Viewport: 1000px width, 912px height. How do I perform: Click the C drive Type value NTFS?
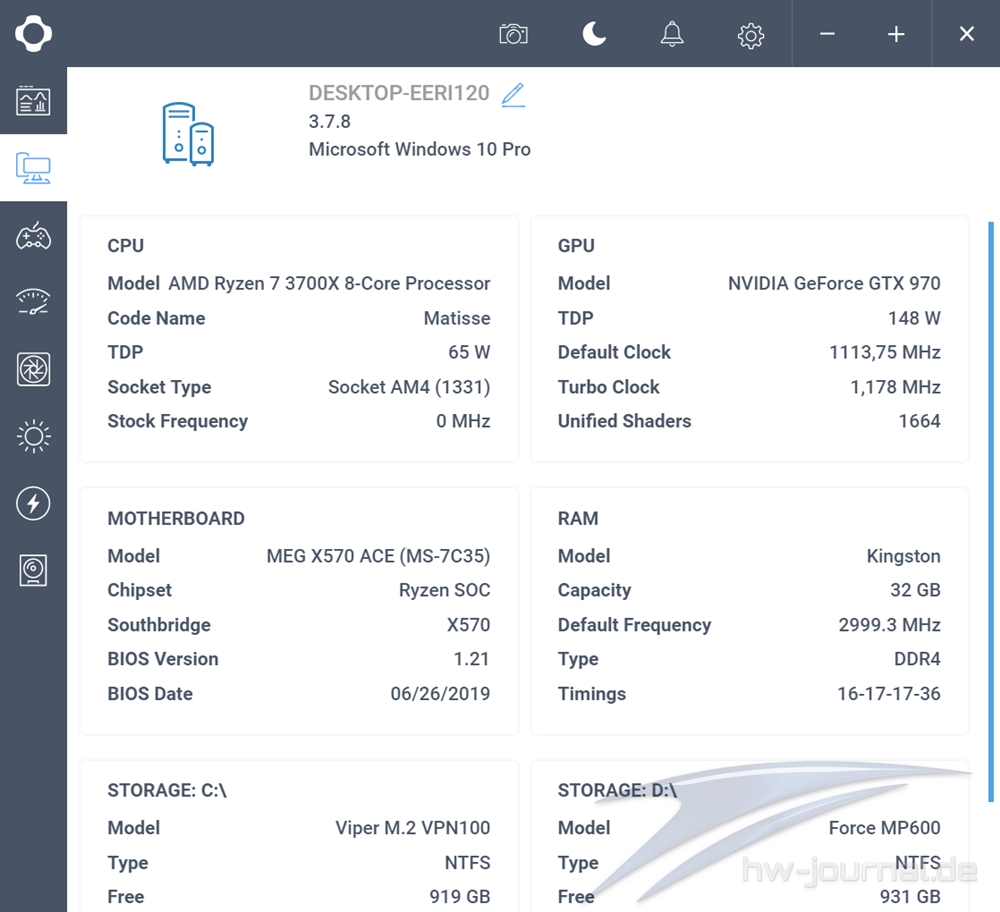(467, 863)
